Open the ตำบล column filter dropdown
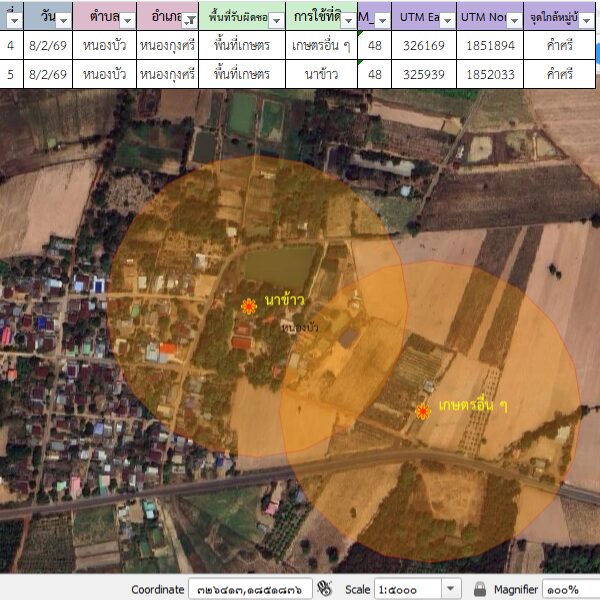 (127, 21)
